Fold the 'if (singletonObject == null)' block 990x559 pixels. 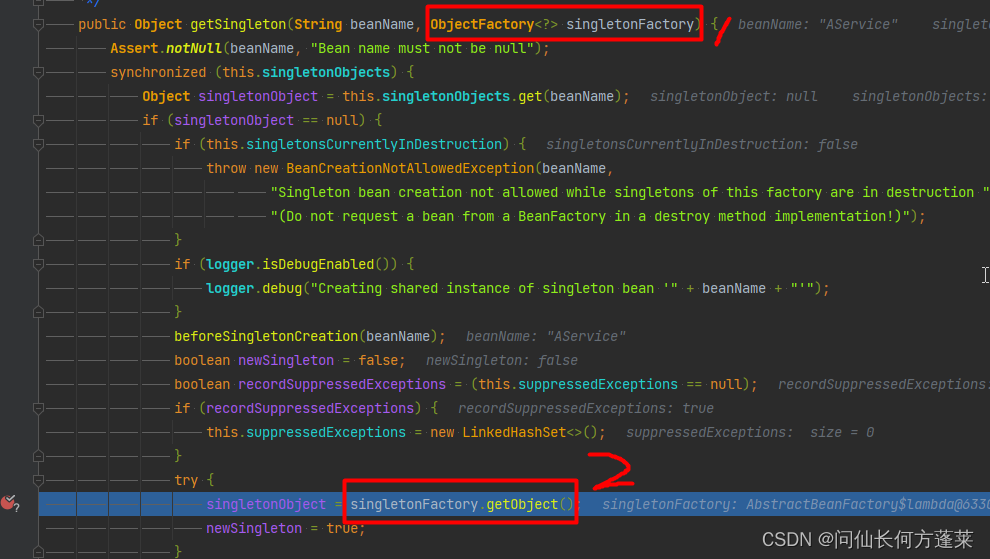click(38, 121)
